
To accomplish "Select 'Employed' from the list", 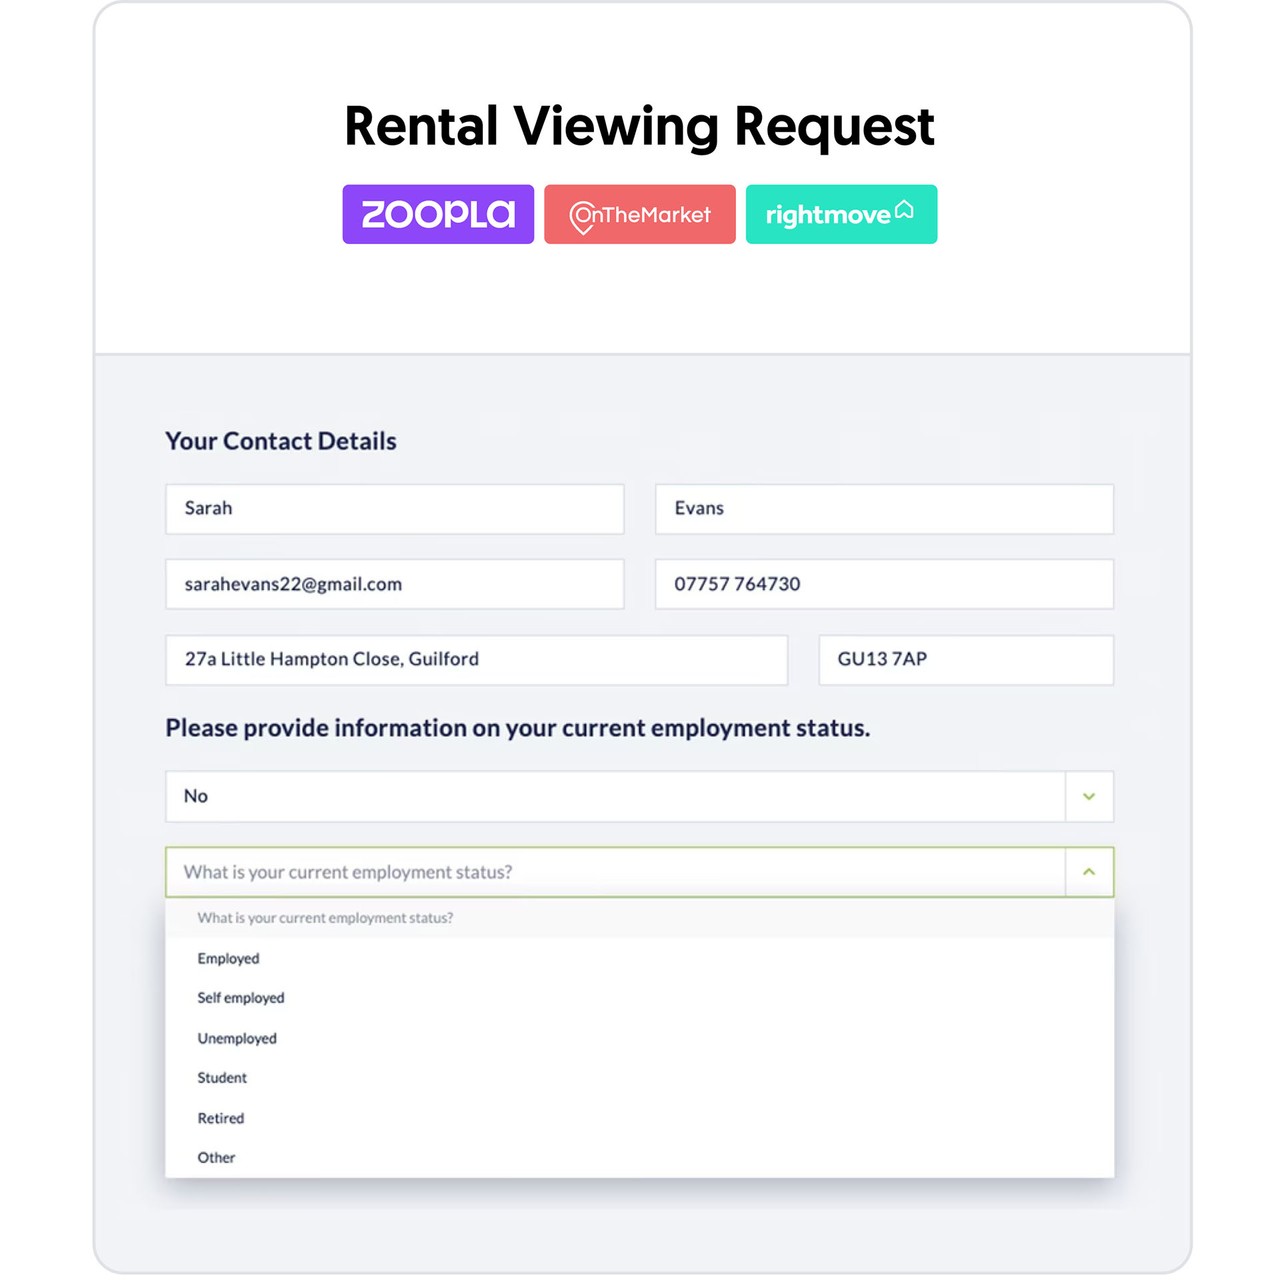I will [228, 958].
